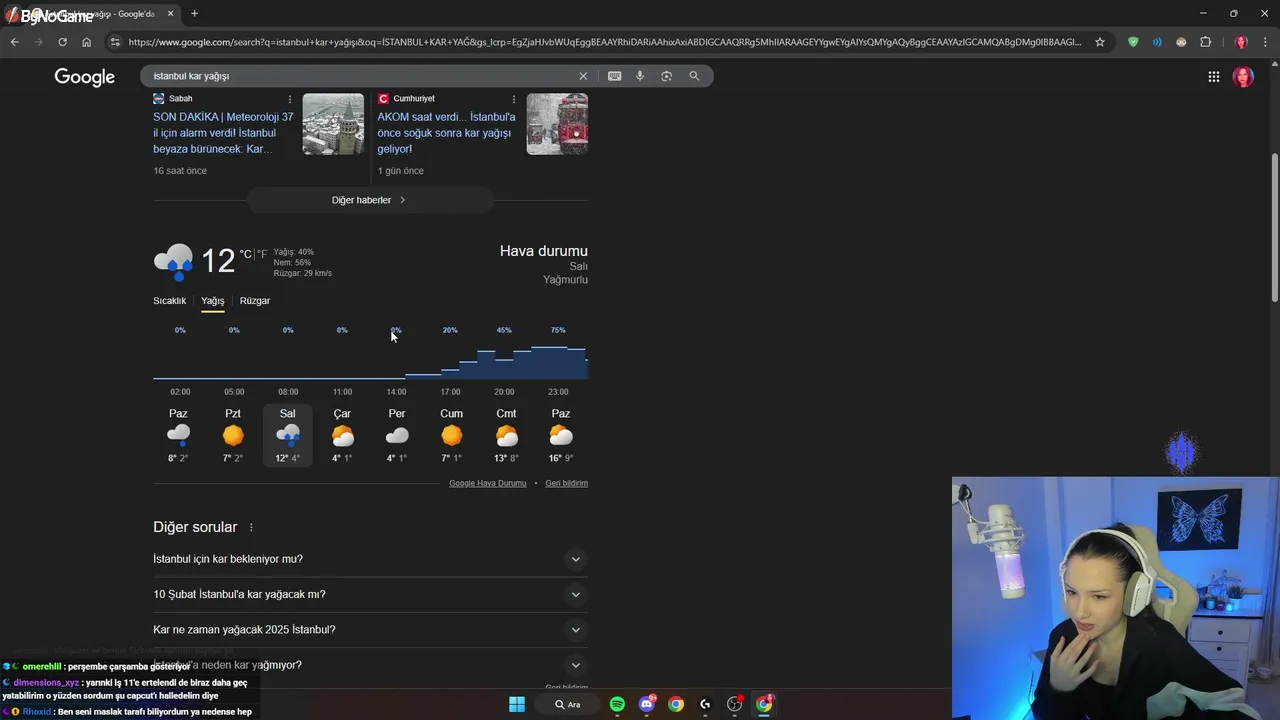The image size is (1280, 720).
Task: Open the Galata Tower snow news thumbnail
Action: coord(333,124)
